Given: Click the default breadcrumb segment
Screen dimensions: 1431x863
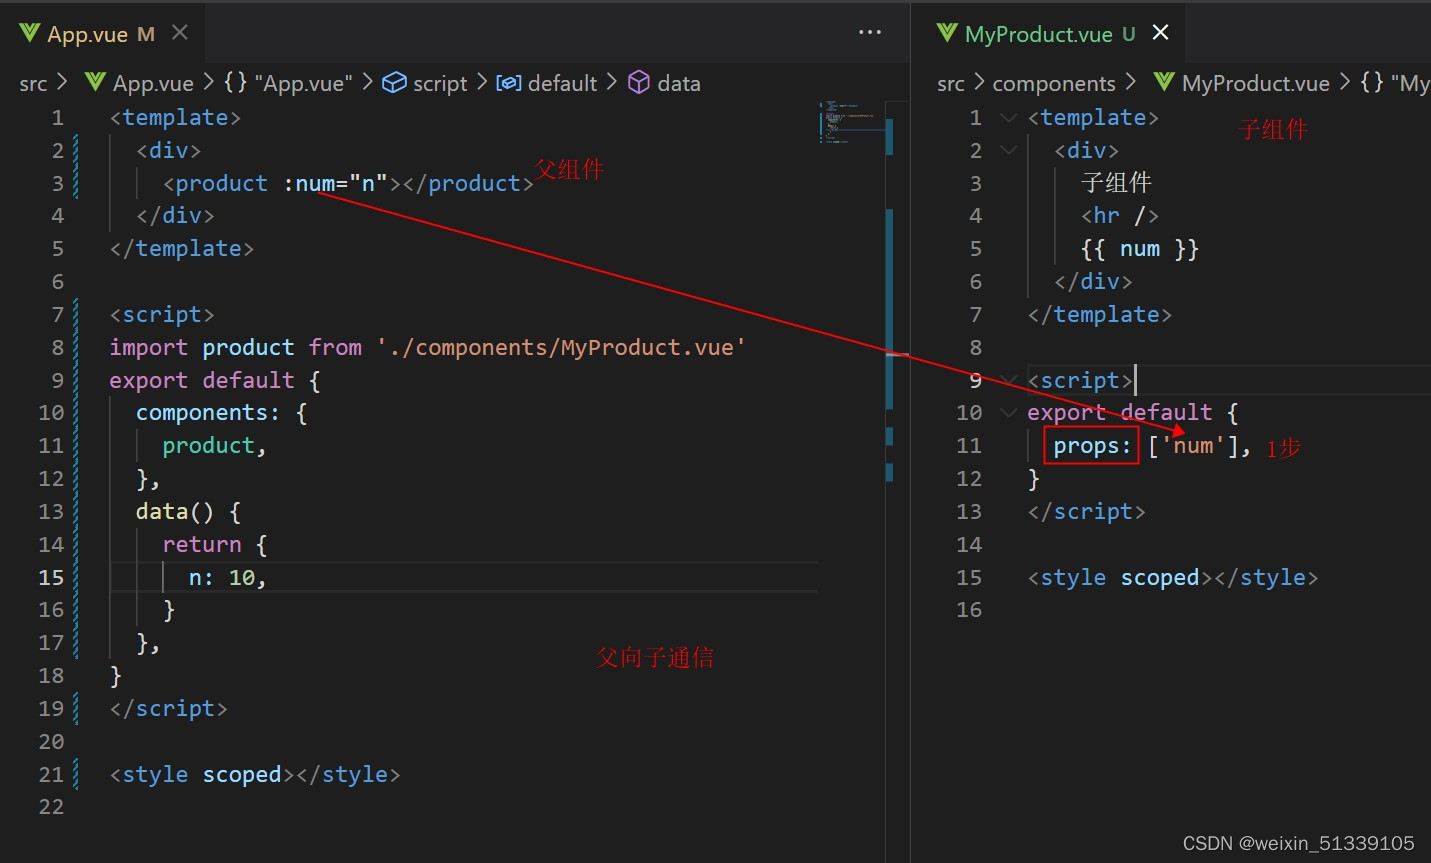Looking at the screenshot, I should [562, 83].
